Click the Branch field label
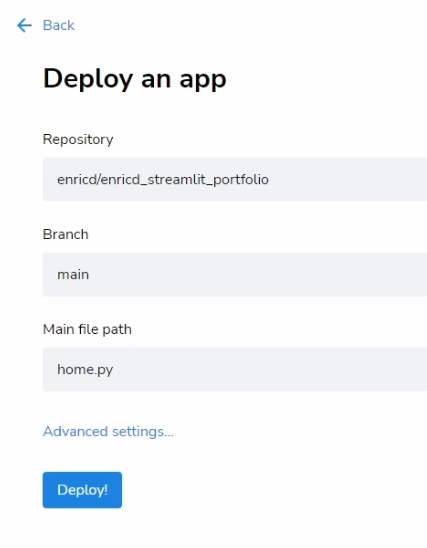This screenshot has height=548, width=427. tap(66, 234)
